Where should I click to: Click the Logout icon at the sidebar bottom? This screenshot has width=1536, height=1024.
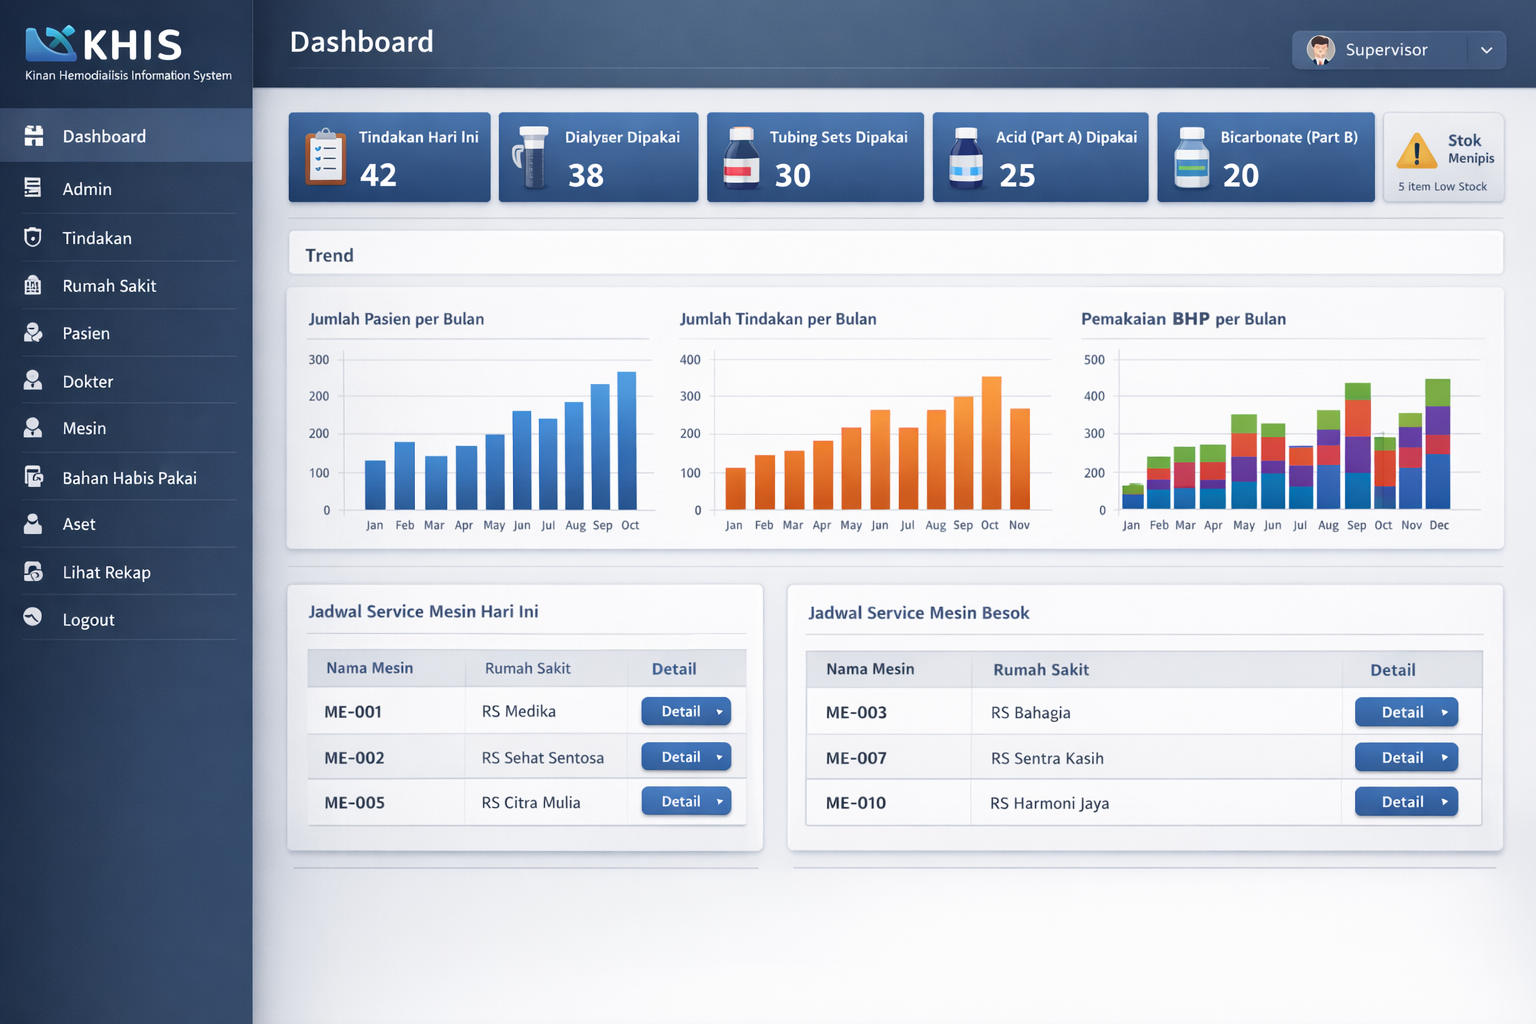pyautogui.click(x=33, y=619)
